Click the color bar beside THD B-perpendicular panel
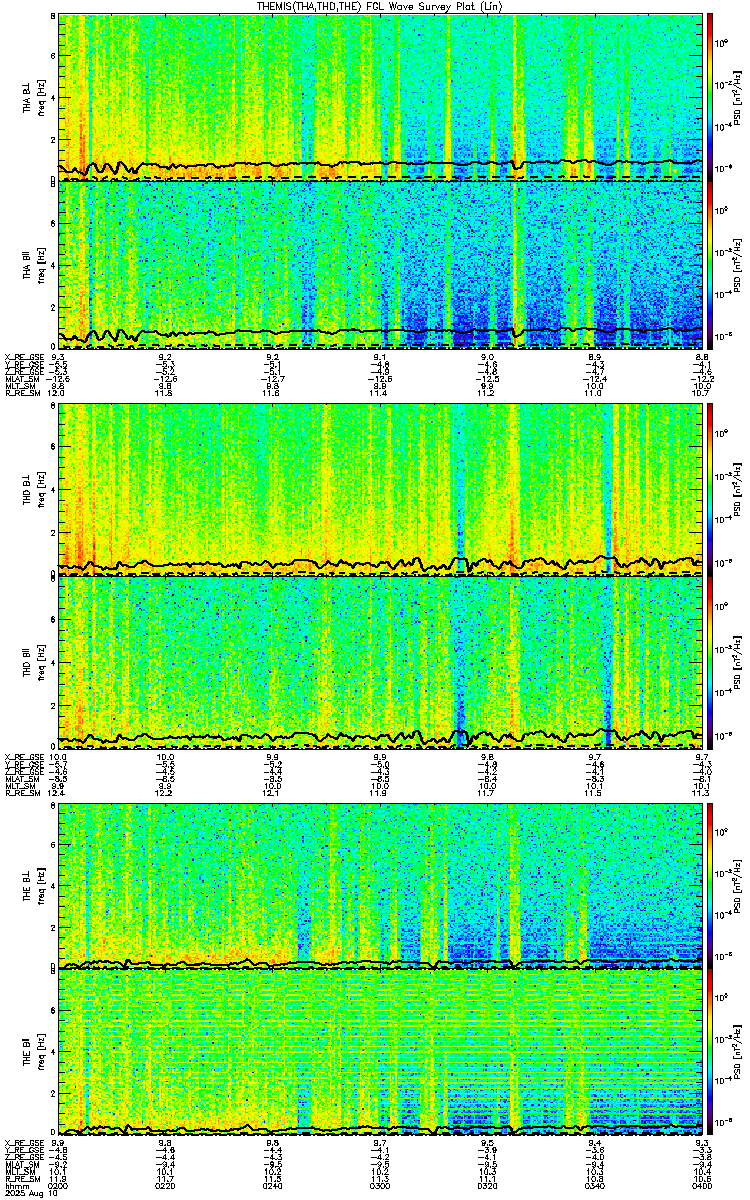The image size is (750, 1200). (x=710, y=490)
